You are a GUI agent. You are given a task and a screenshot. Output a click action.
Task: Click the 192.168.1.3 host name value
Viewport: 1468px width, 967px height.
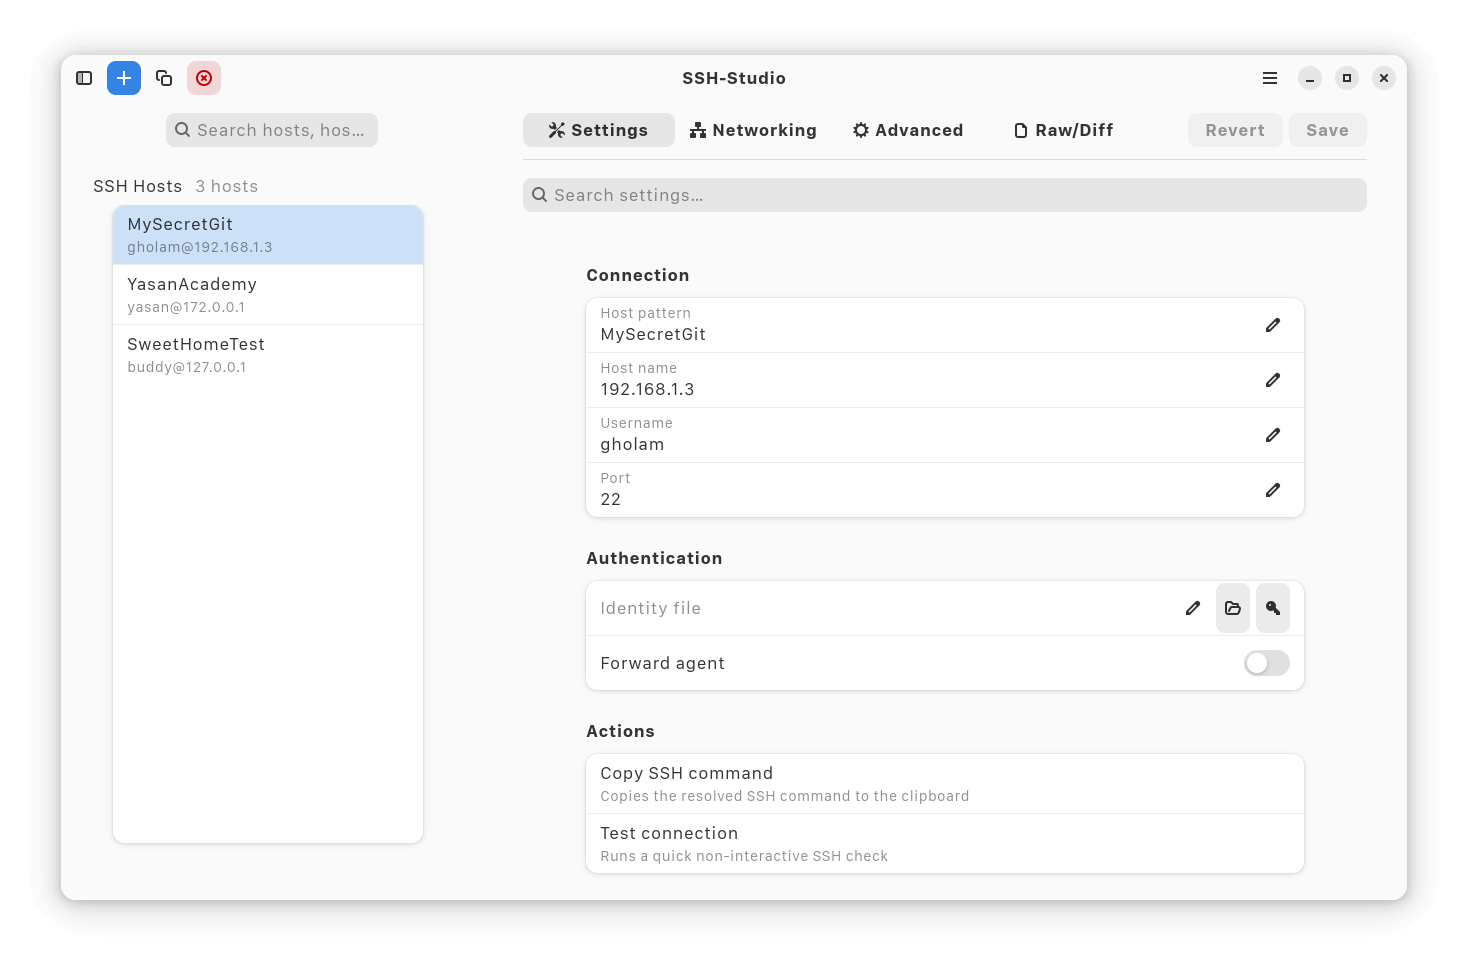pyautogui.click(x=647, y=389)
